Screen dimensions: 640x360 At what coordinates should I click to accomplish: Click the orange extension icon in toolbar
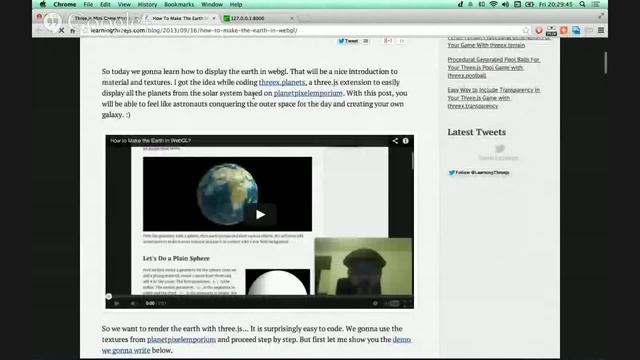[x=564, y=30]
